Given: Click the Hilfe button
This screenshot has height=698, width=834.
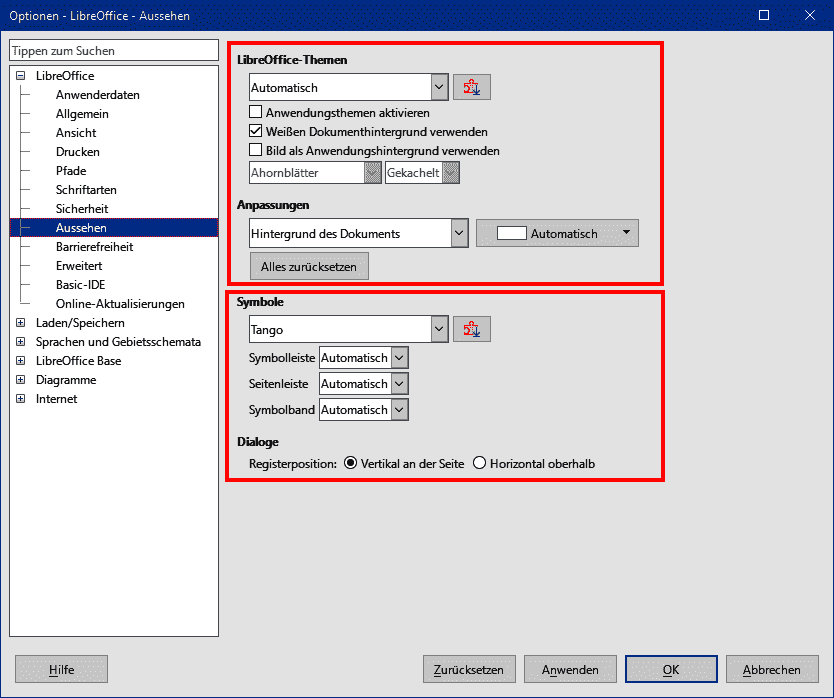Looking at the screenshot, I should 61,669.
